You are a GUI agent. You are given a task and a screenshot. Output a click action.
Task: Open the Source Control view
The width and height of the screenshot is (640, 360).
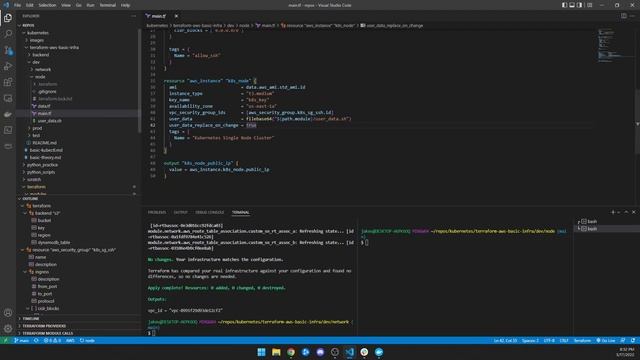(x=8, y=50)
